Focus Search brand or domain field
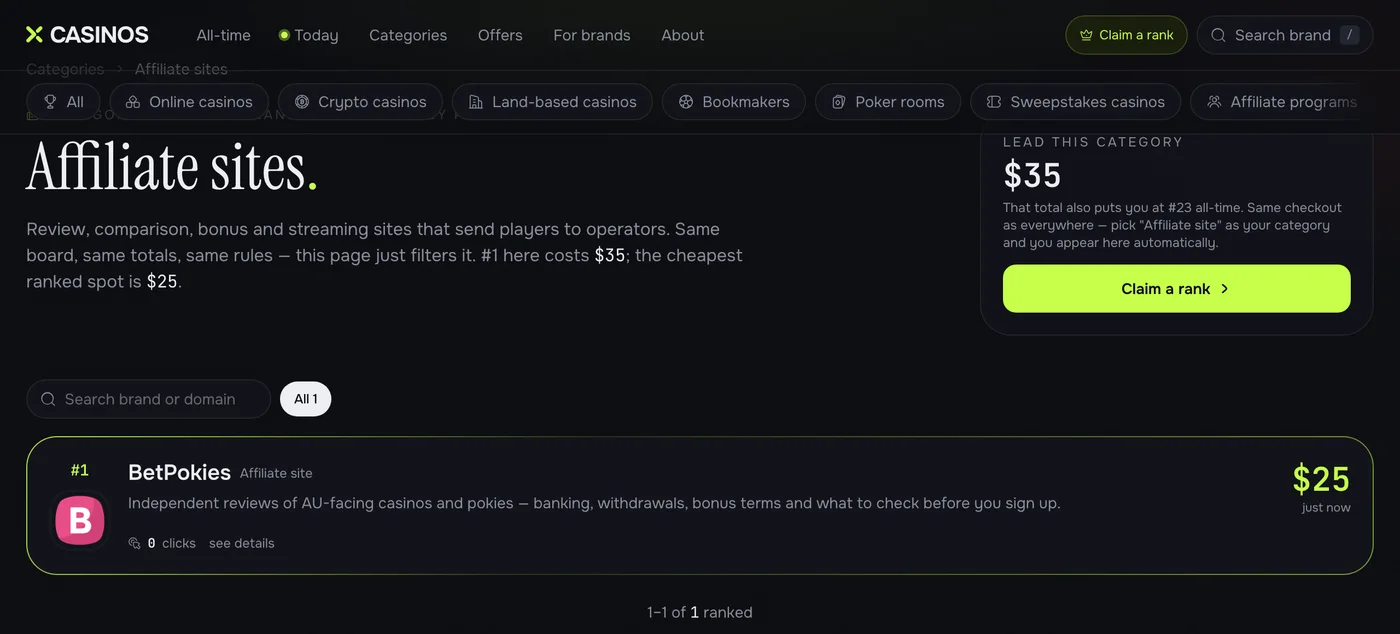This screenshot has width=1400, height=634. pos(148,399)
